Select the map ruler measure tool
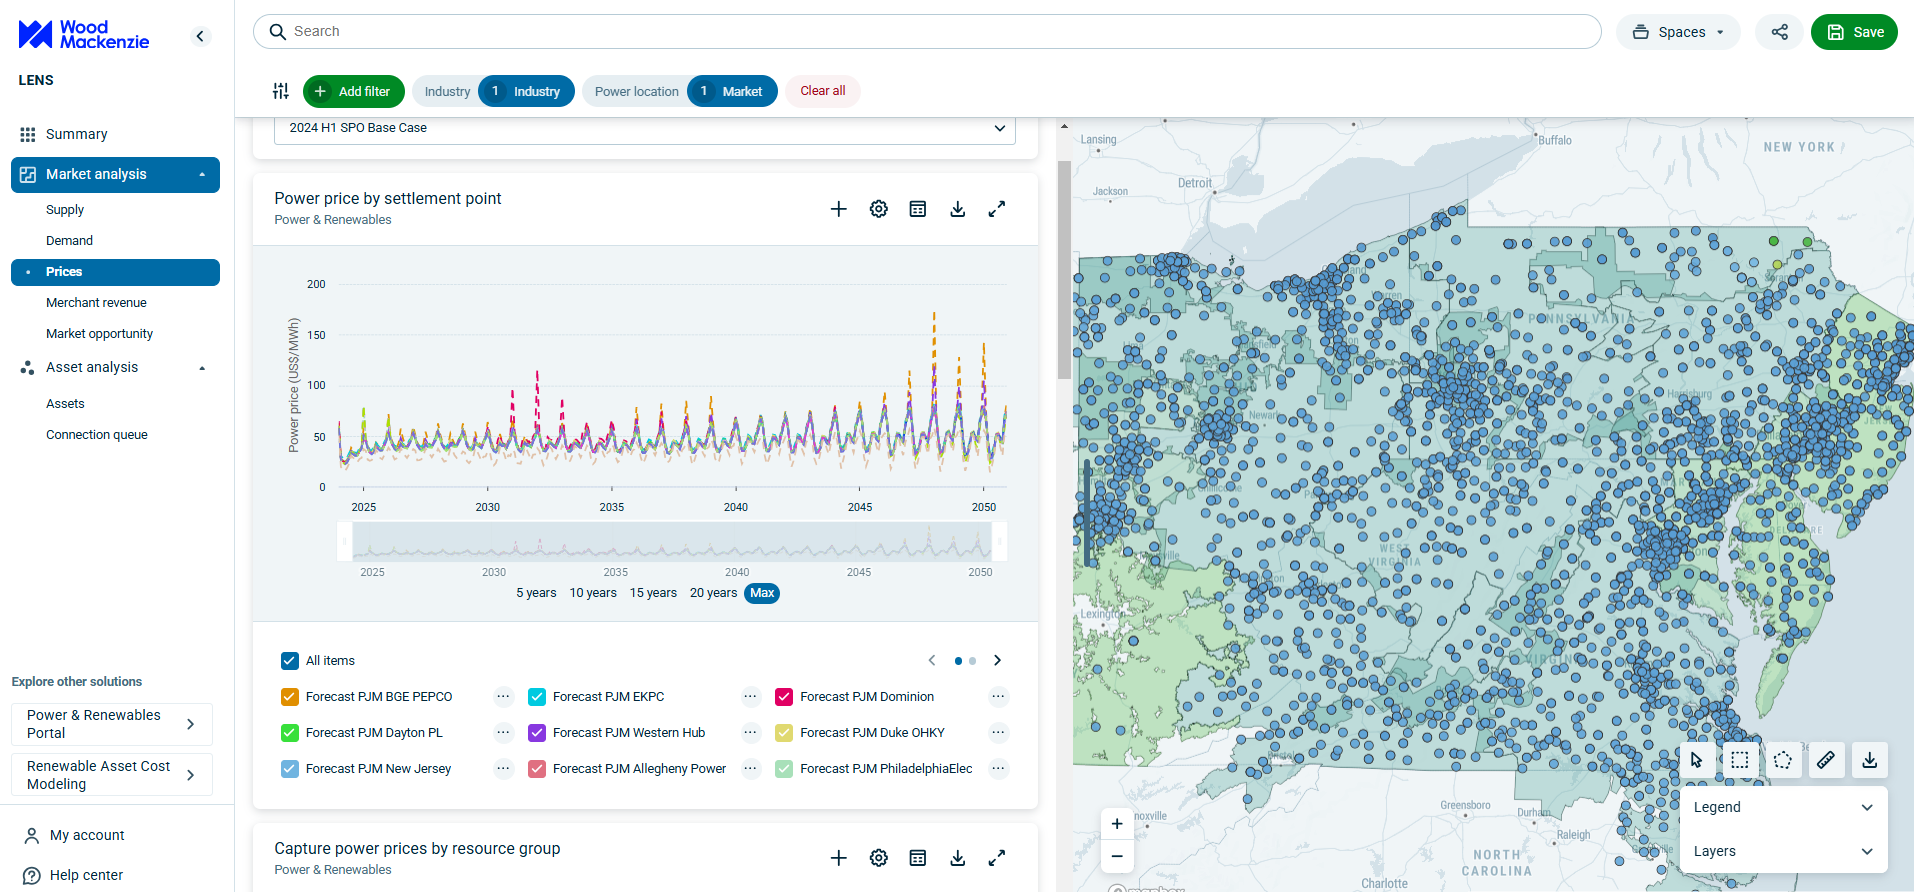This screenshot has width=1914, height=892. pos(1825,760)
